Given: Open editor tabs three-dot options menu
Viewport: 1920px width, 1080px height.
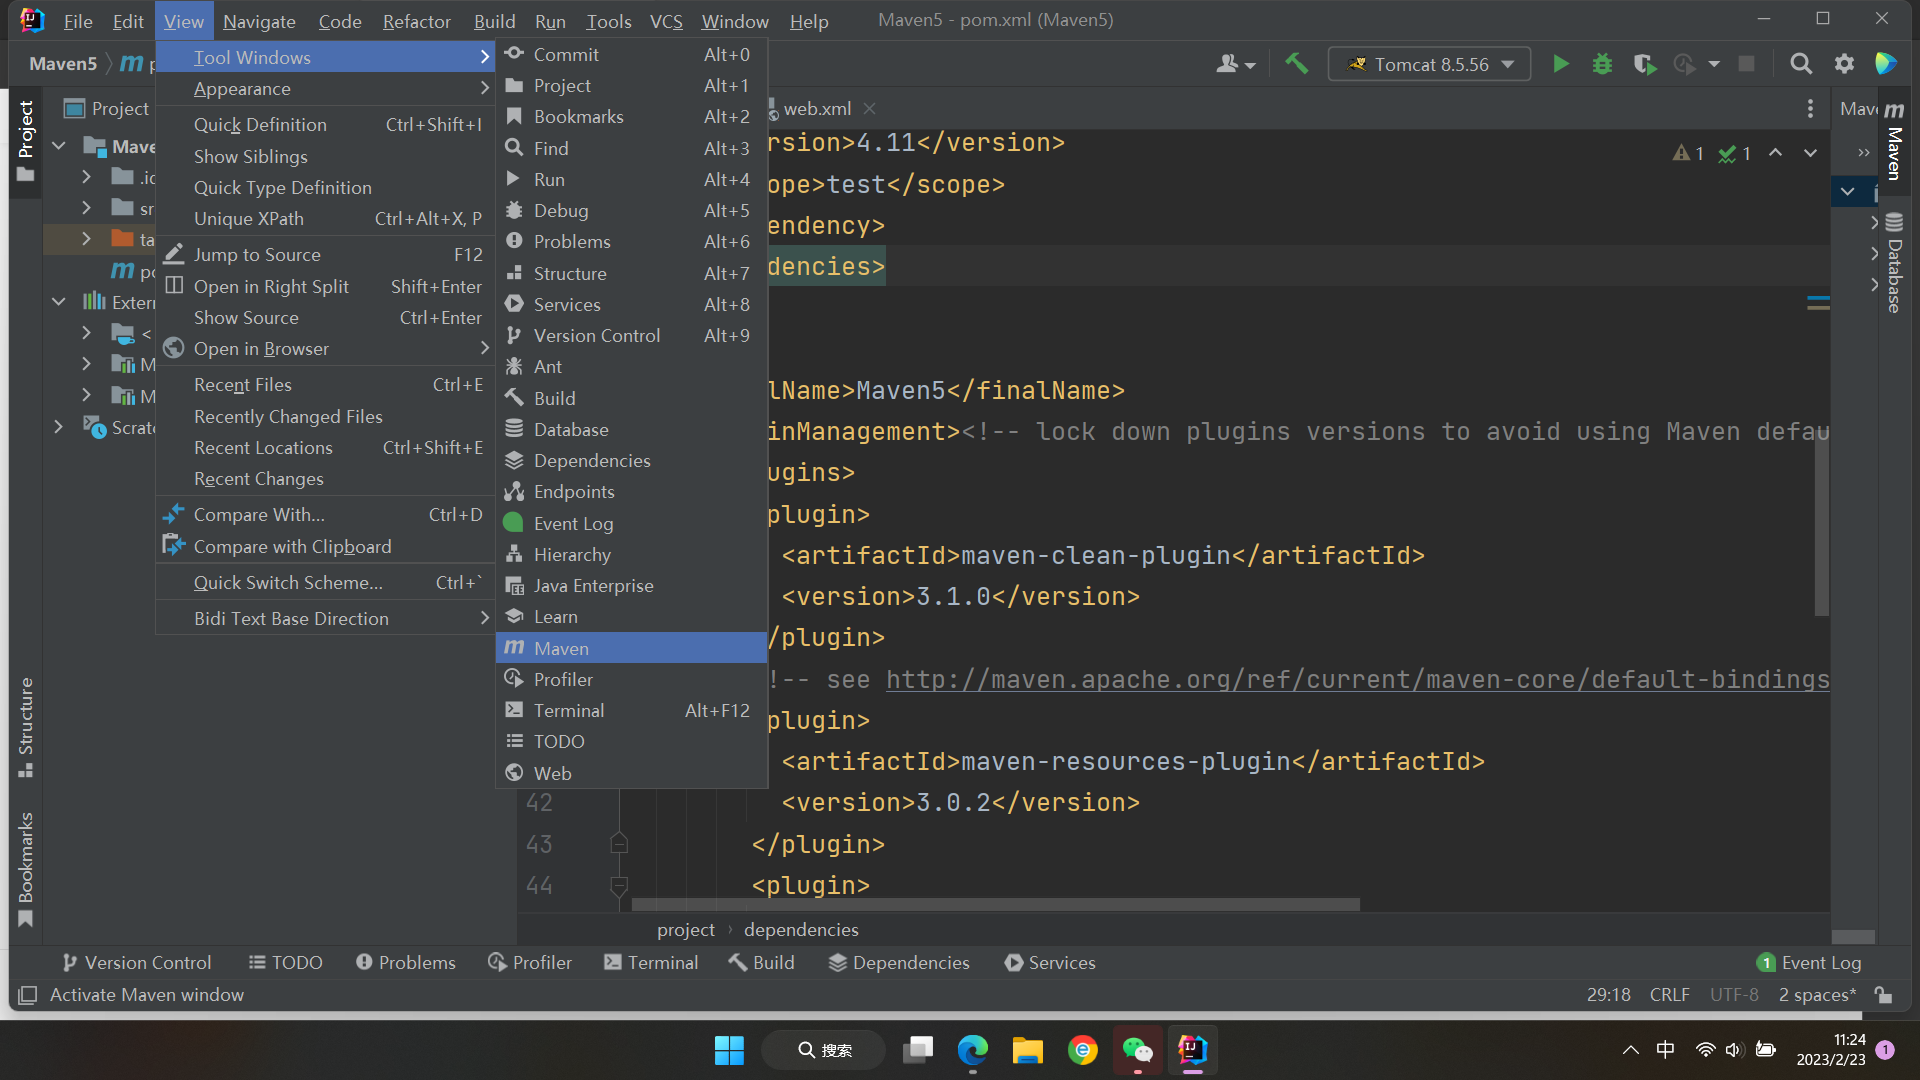Looking at the screenshot, I should (1810, 108).
